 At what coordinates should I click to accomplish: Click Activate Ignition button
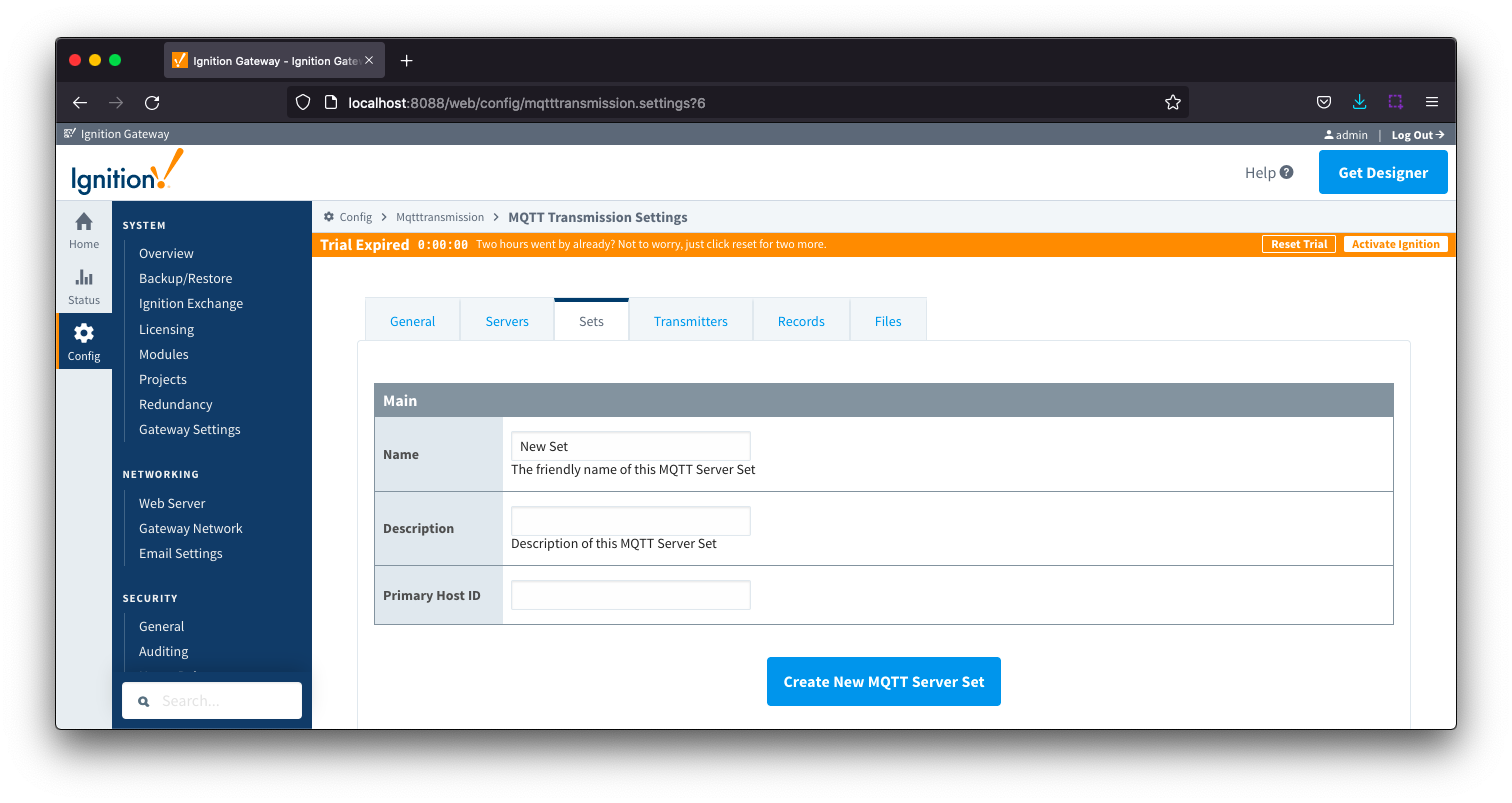(1395, 244)
